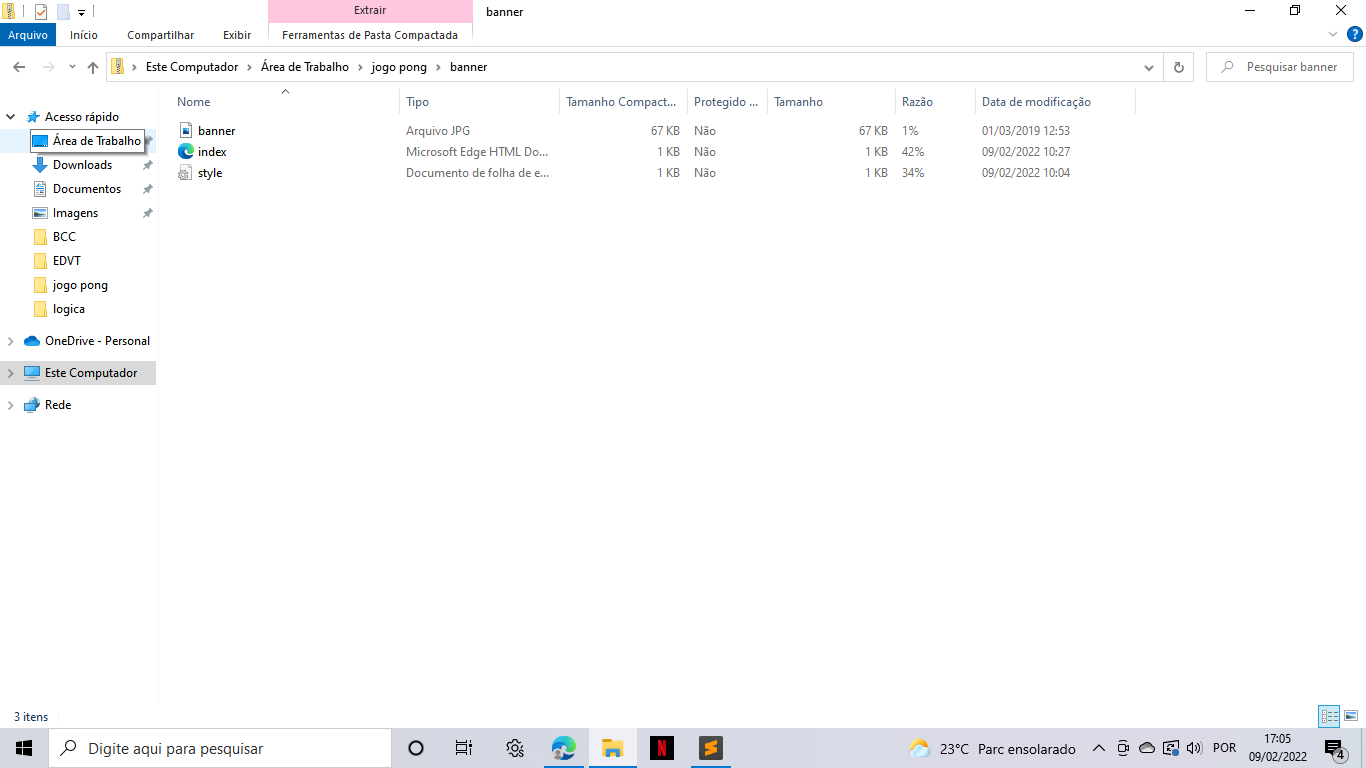Click the properties quick access icon
Image resolution: width=1366 pixels, height=768 pixels.
[41, 12]
